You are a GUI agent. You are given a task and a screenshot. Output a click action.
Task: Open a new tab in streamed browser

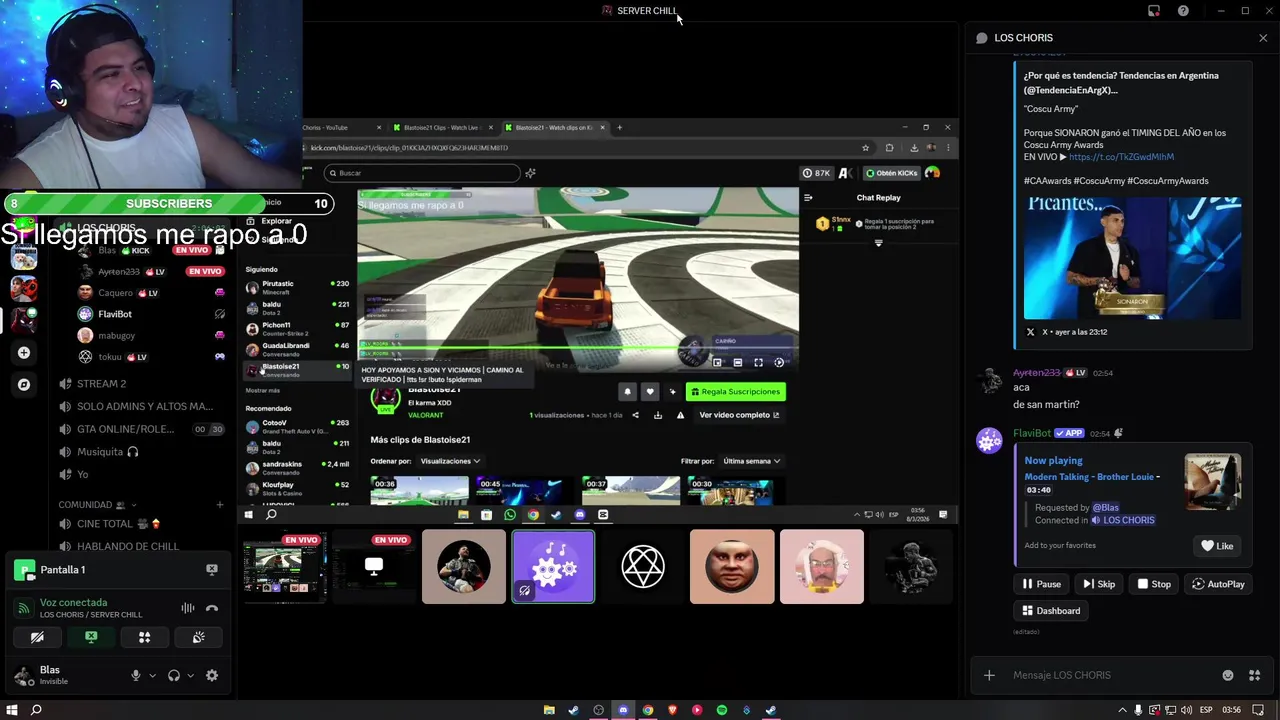619,128
